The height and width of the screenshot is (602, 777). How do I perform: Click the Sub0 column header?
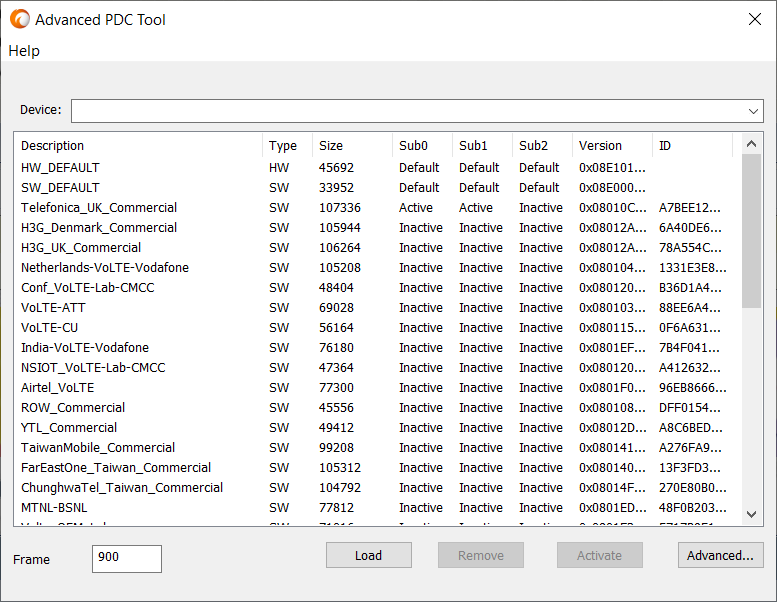tap(422, 146)
